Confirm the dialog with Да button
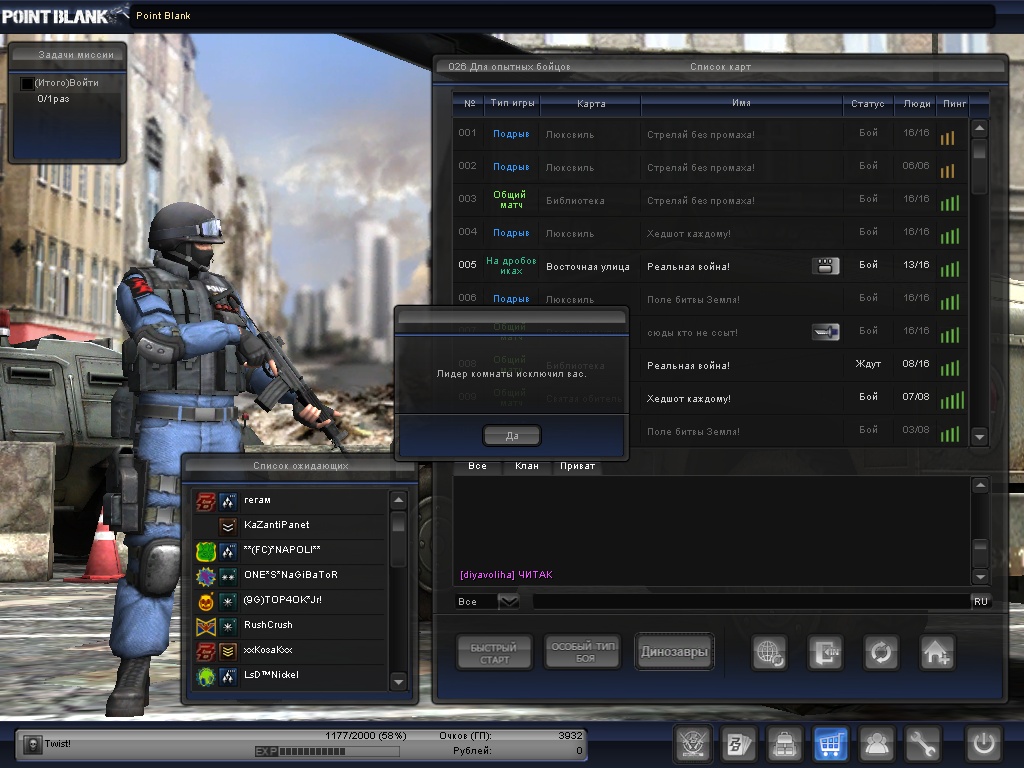 (512, 436)
